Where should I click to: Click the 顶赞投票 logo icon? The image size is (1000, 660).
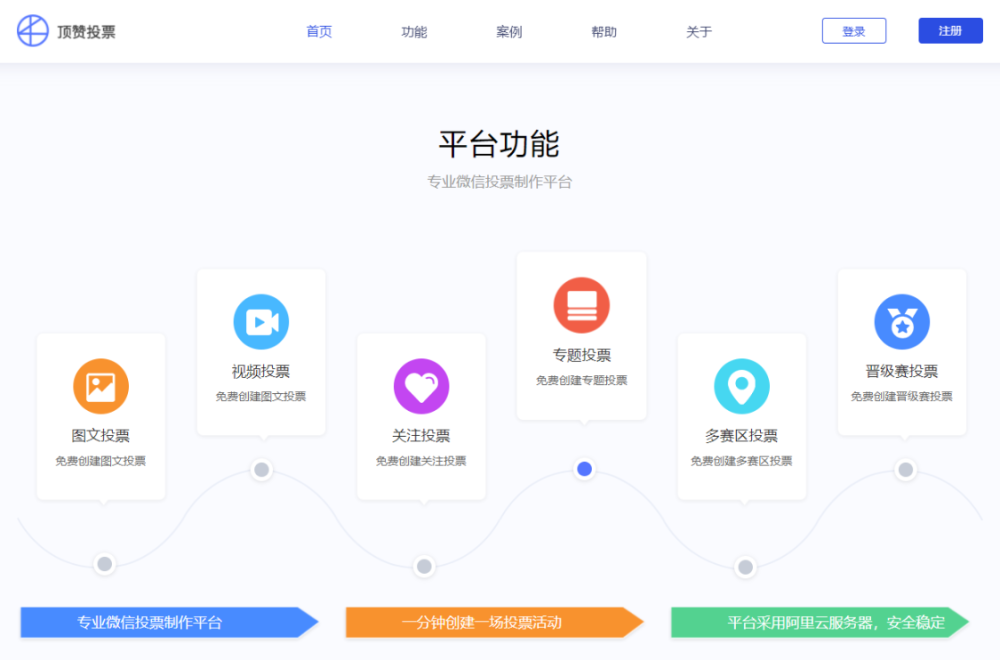[33, 31]
